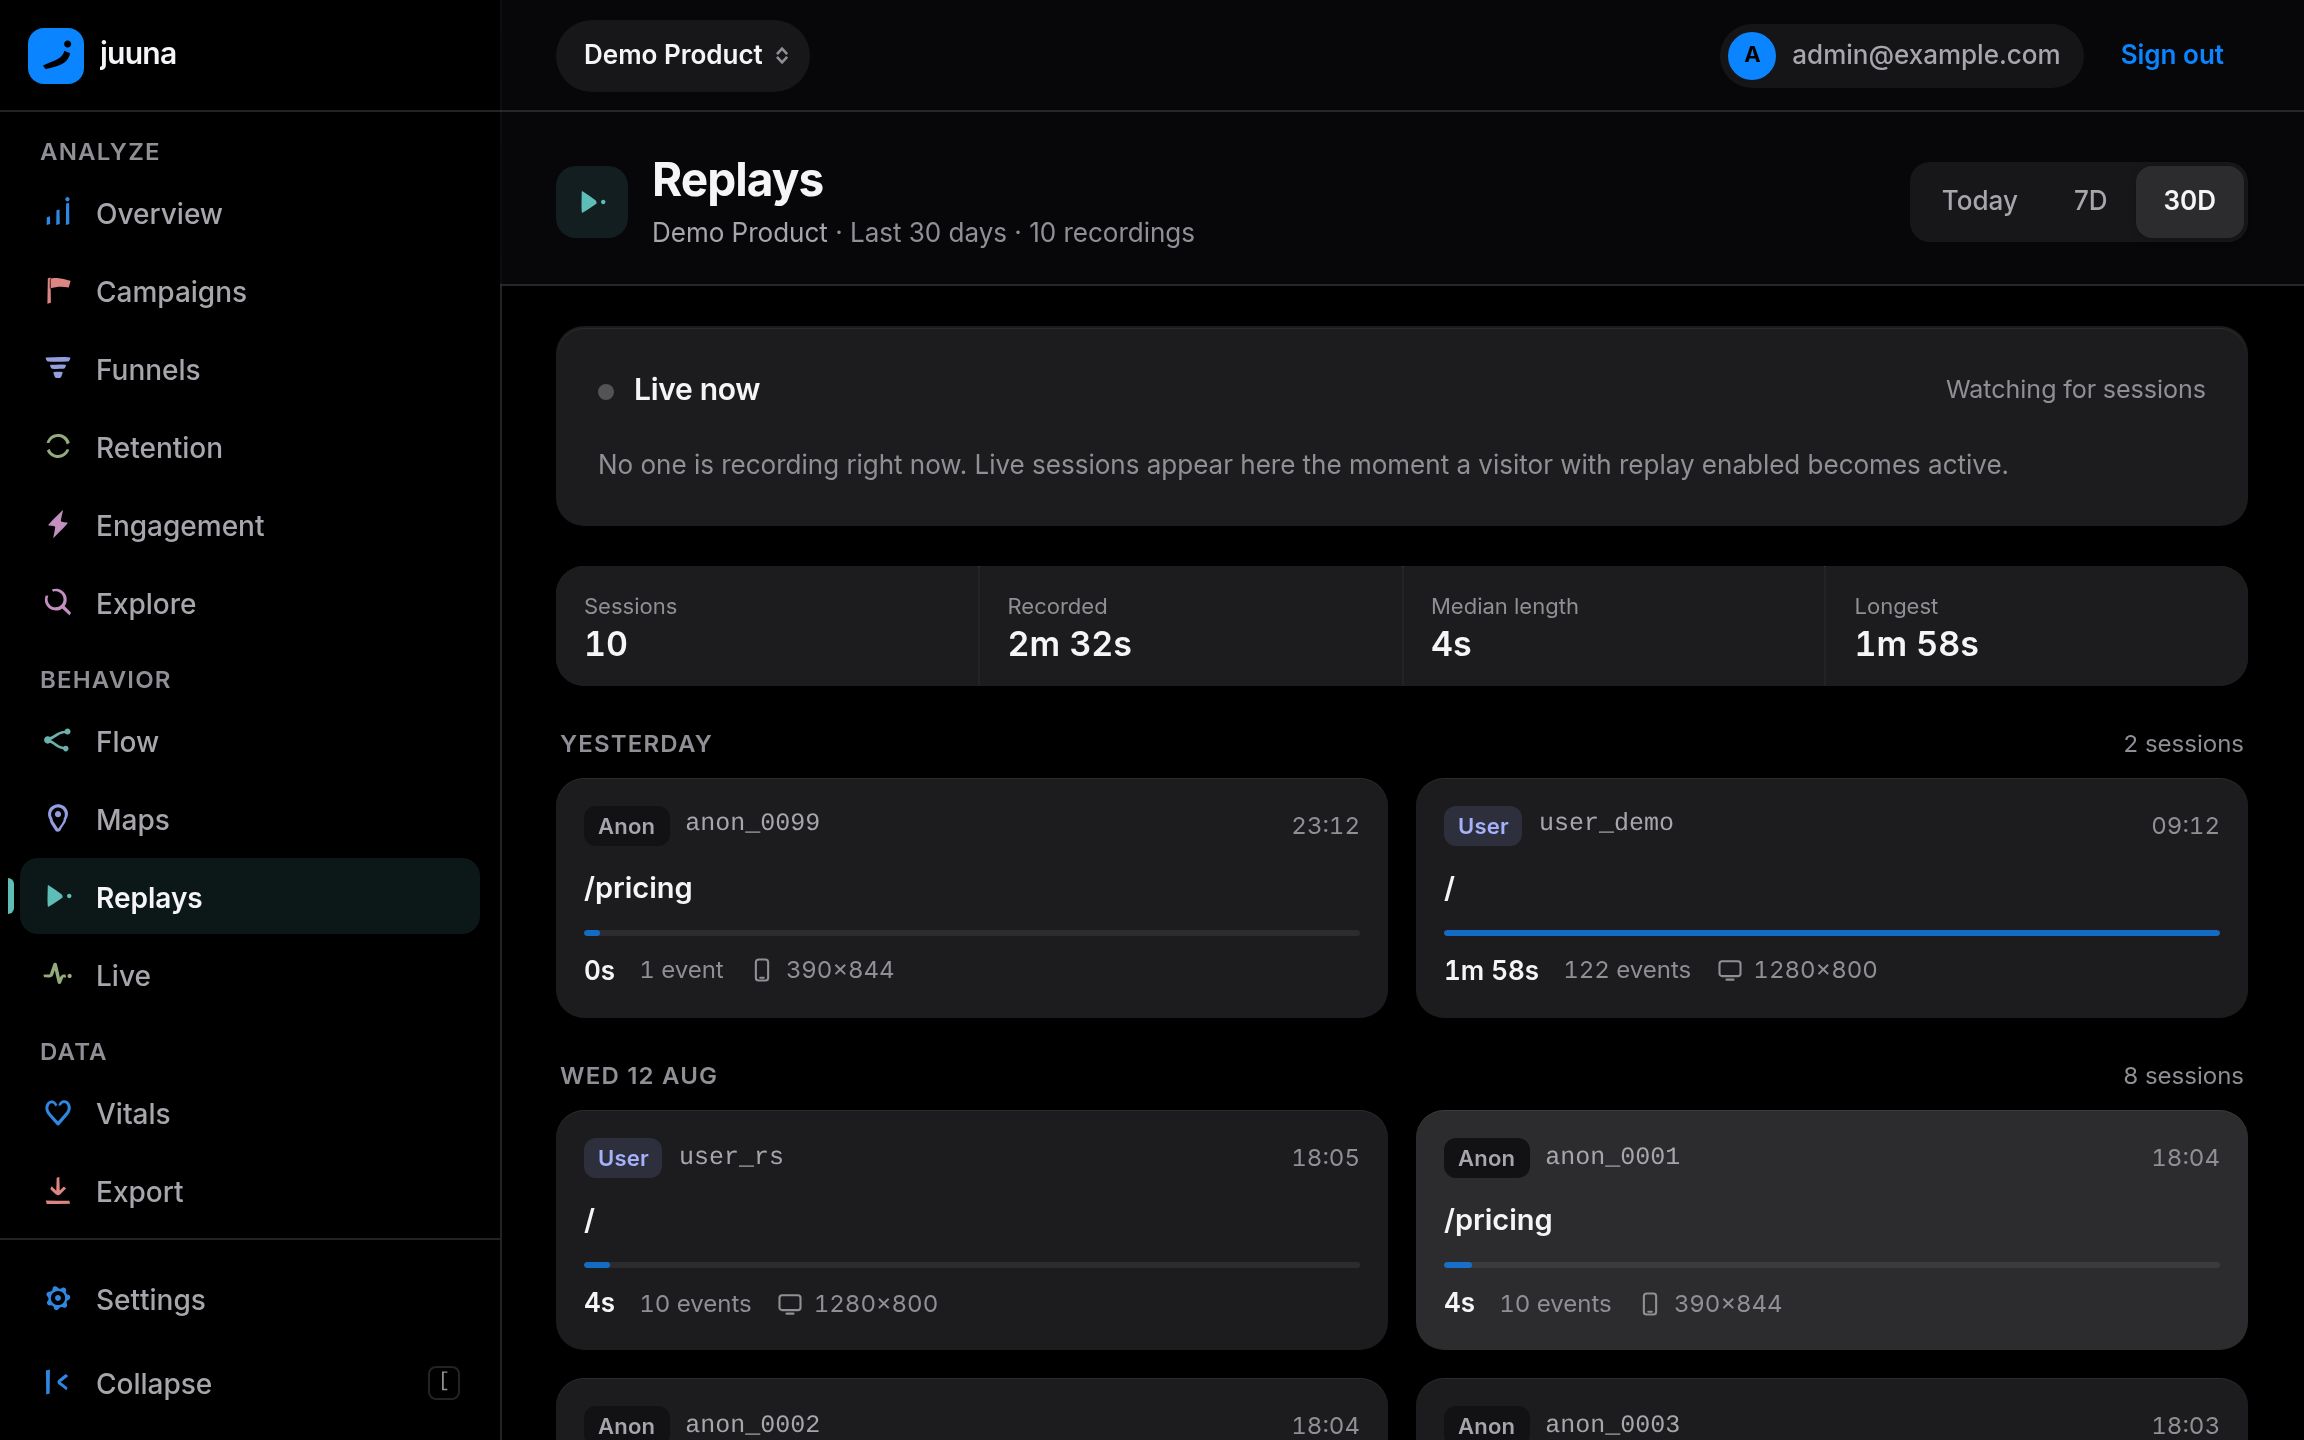This screenshot has width=2304, height=1440.
Task: Click the Collapse sidebar arrow icon
Action: pos(58,1383)
